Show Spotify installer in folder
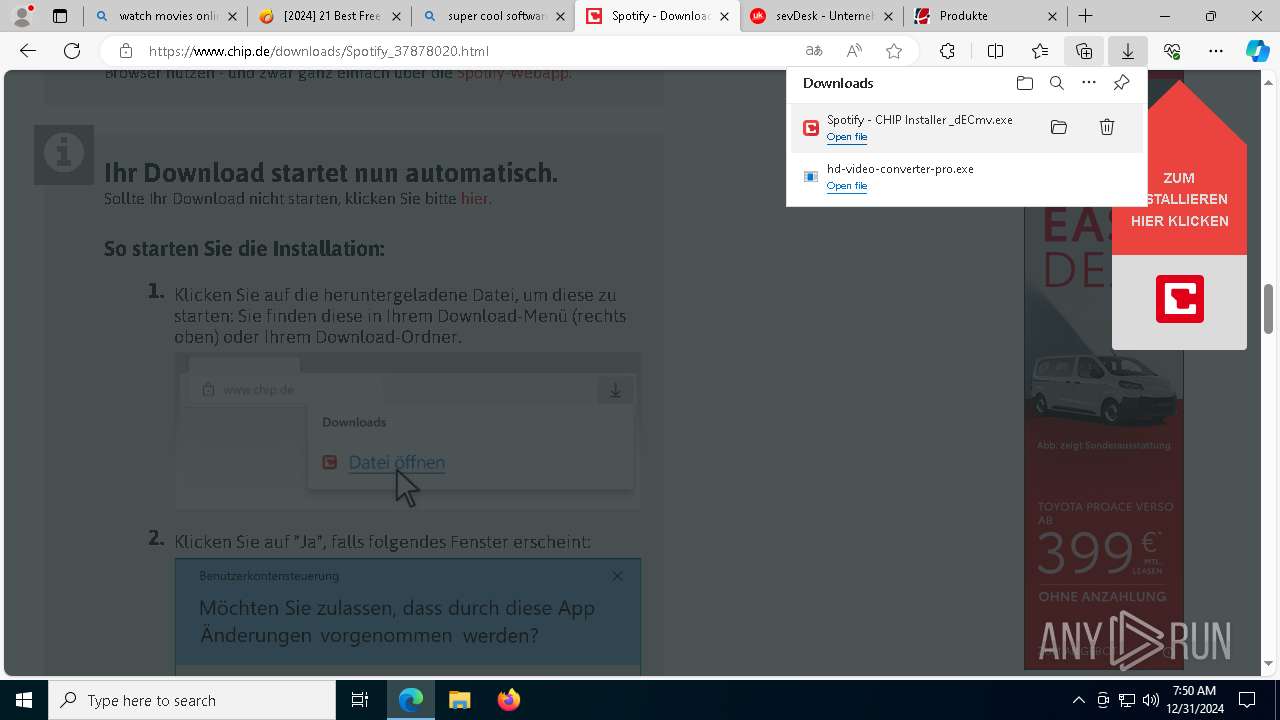This screenshot has width=1280, height=720. point(1059,127)
